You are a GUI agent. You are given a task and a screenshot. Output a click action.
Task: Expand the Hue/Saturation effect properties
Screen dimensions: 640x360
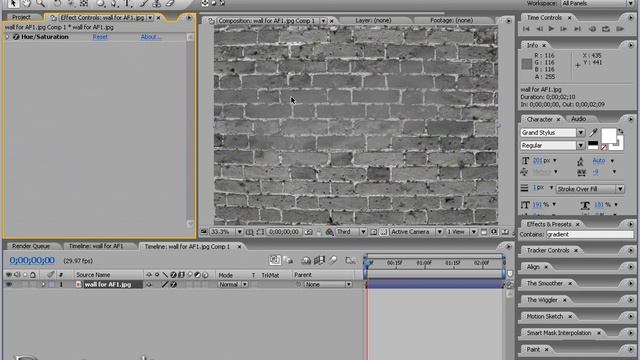point(7,37)
